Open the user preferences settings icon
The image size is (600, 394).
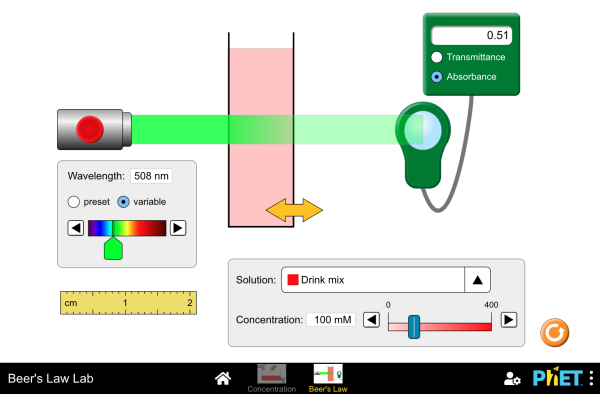[512, 378]
